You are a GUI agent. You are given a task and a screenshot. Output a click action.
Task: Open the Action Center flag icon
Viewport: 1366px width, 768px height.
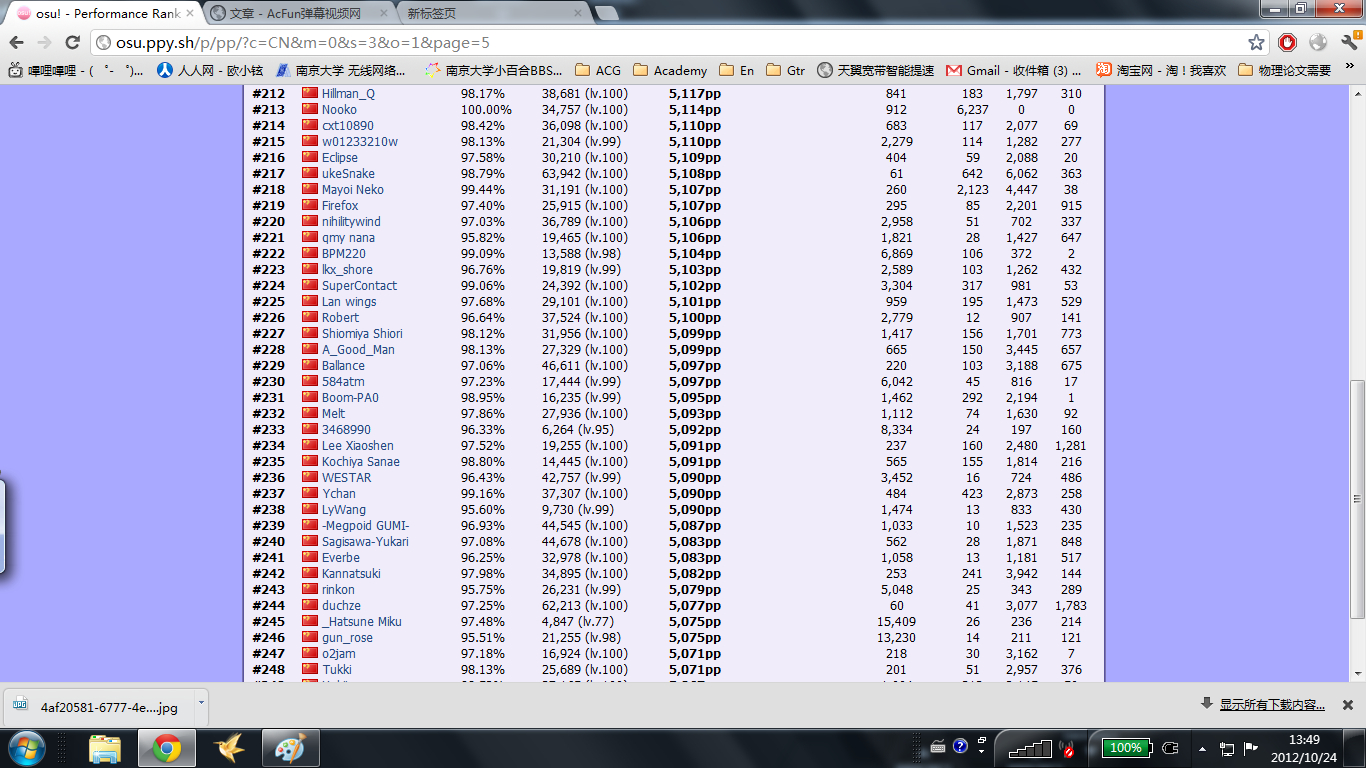1250,748
